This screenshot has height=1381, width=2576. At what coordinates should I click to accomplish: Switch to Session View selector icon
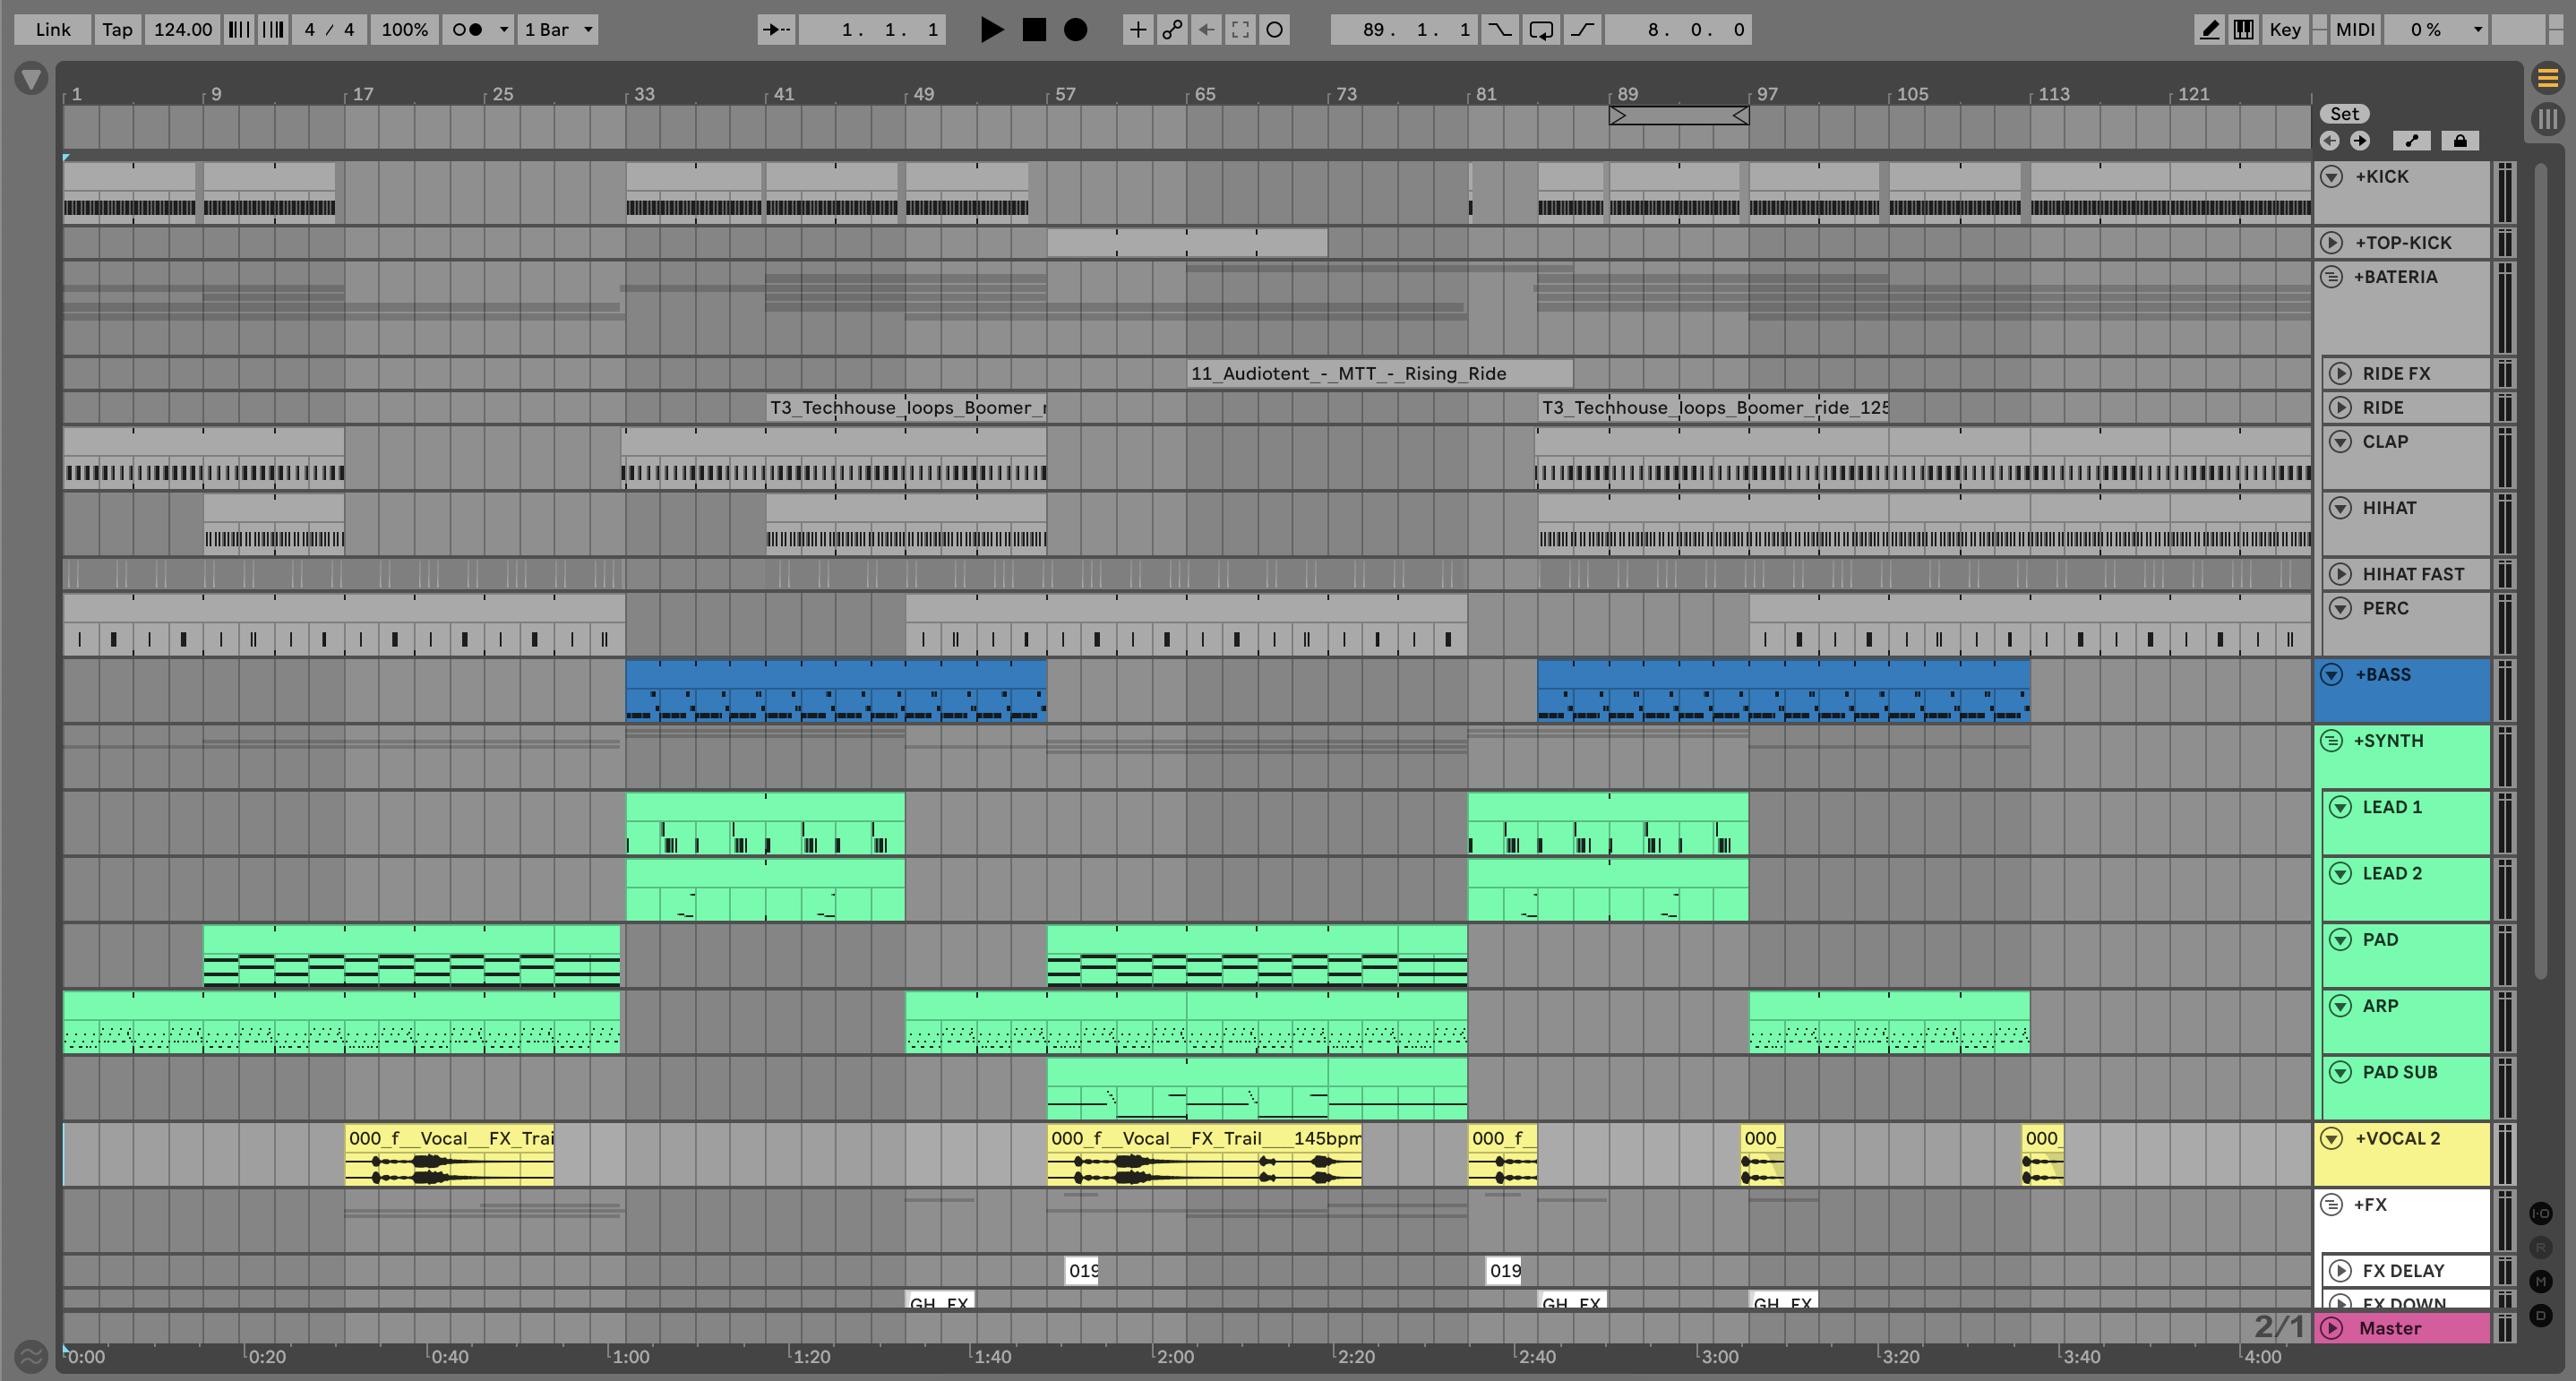pos(2548,119)
